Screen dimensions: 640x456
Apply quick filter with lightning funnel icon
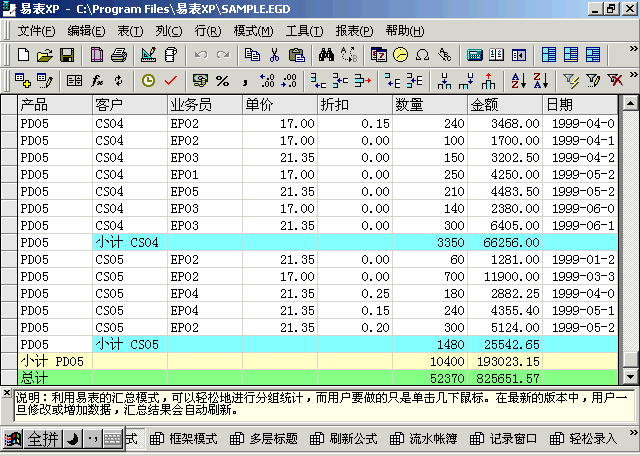pyautogui.click(x=571, y=80)
